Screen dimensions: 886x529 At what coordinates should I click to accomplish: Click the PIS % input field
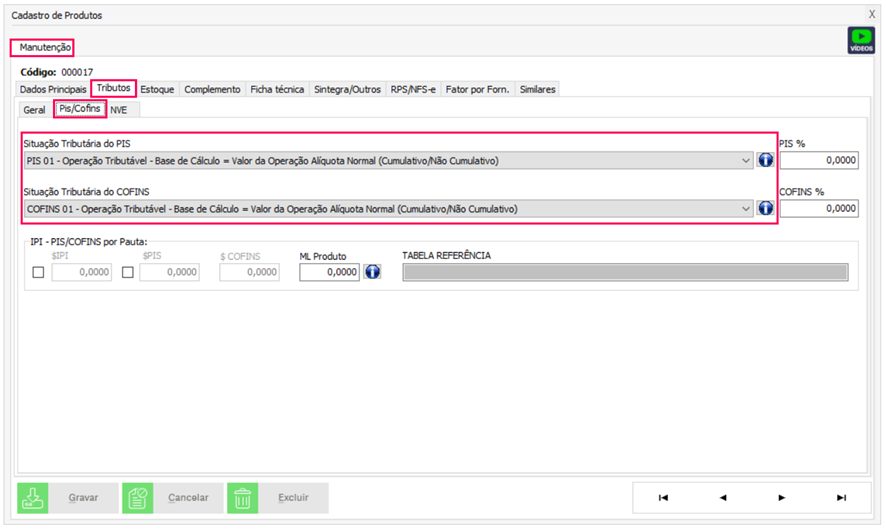click(x=818, y=161)
